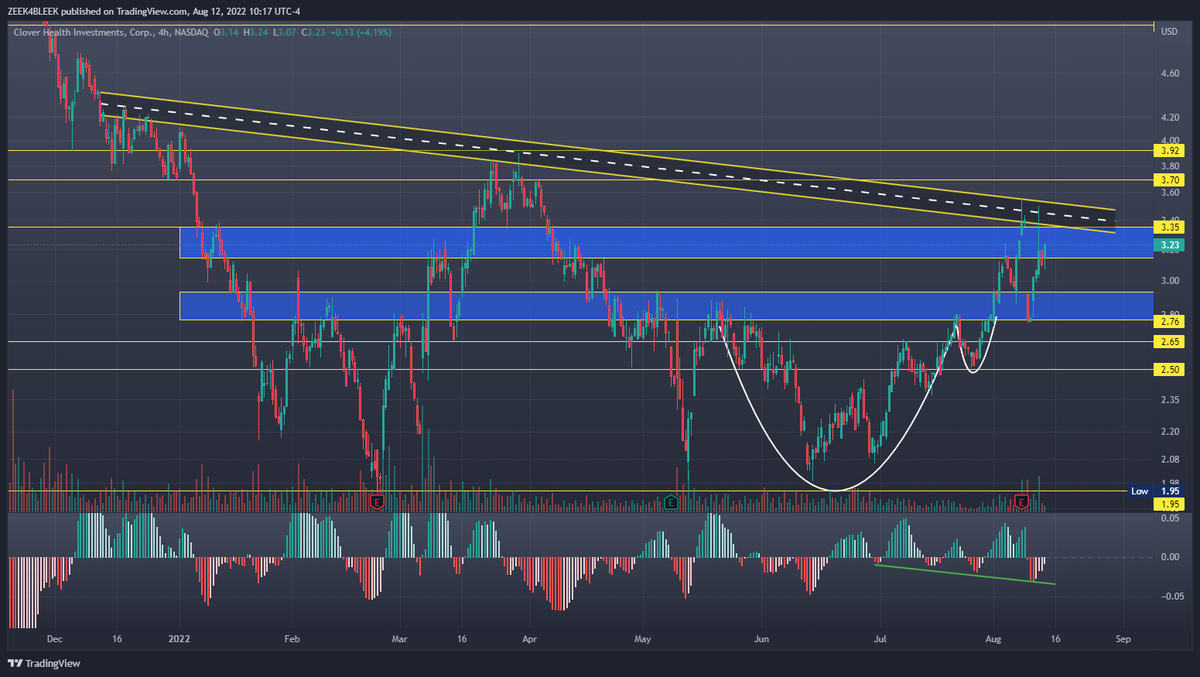Click the Jul date label

881,637
